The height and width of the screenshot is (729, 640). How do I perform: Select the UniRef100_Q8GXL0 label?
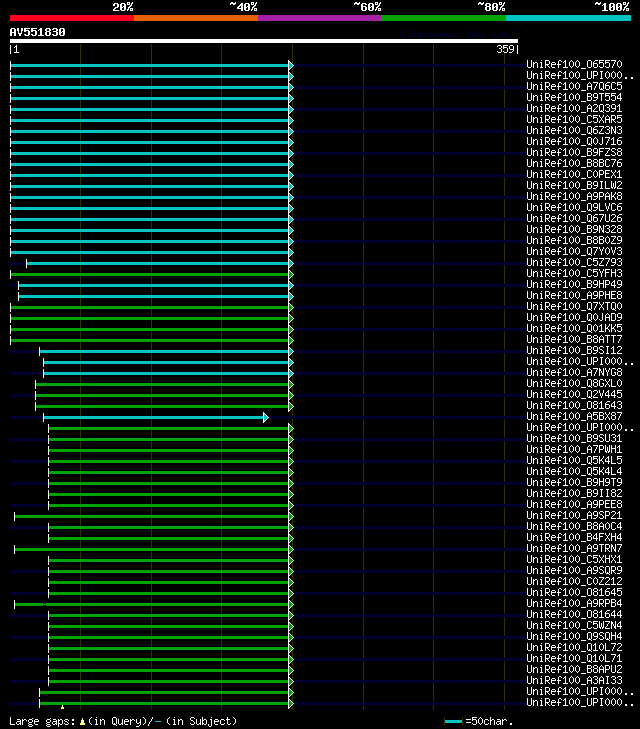click(574, 384)
